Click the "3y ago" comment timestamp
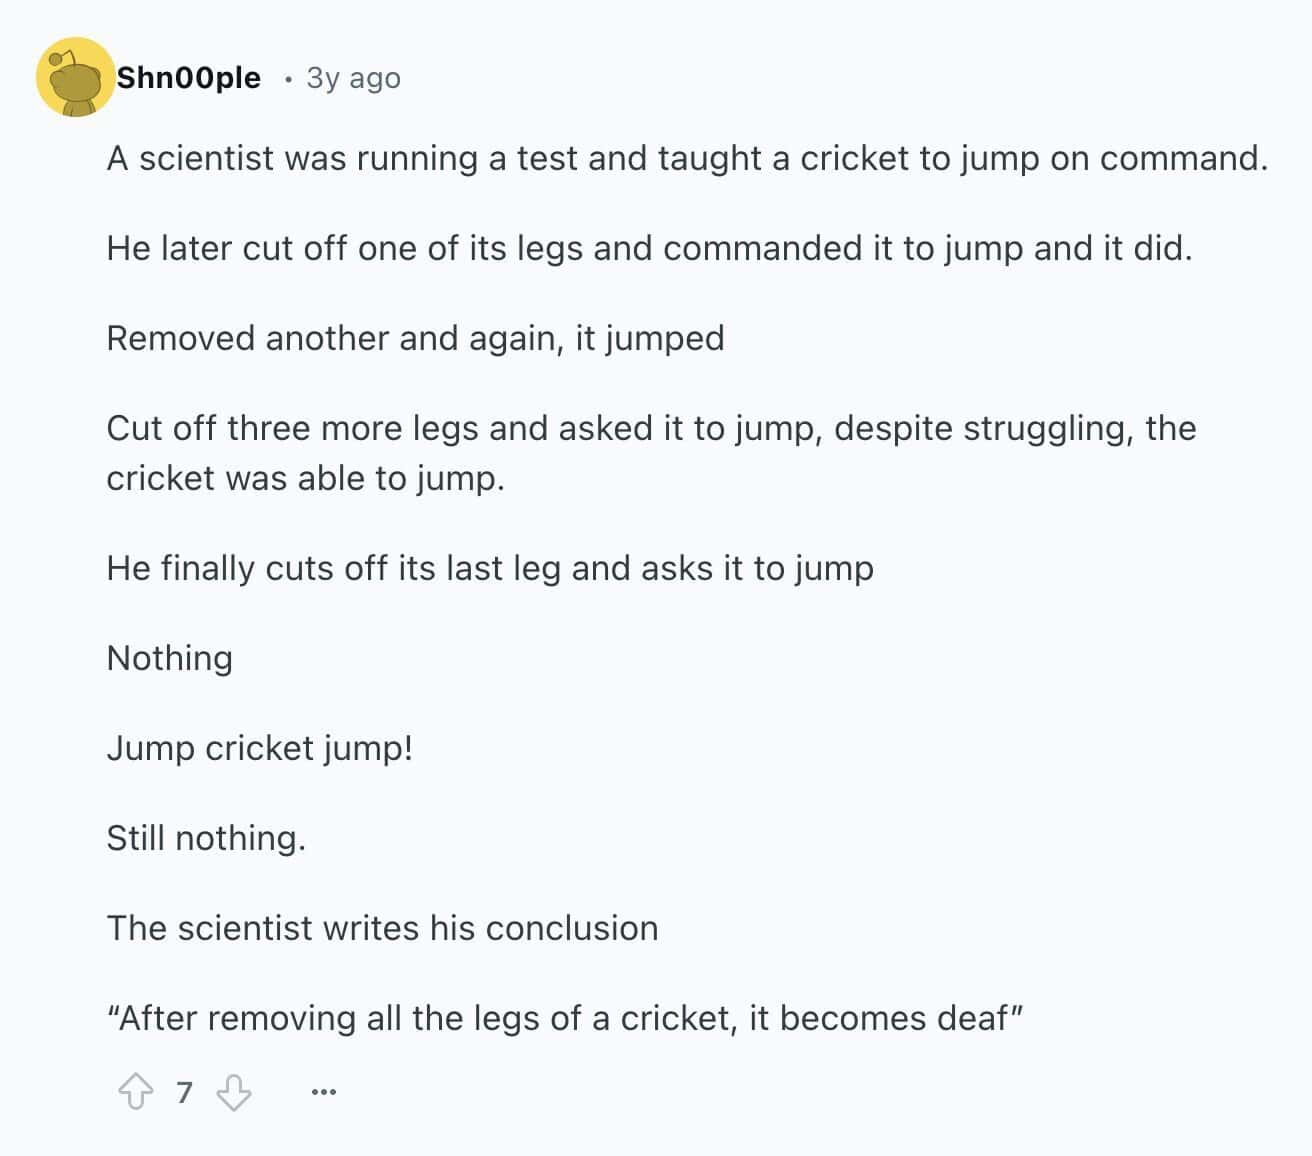This screenshot has width=1312, height=1156. (353, 78)
